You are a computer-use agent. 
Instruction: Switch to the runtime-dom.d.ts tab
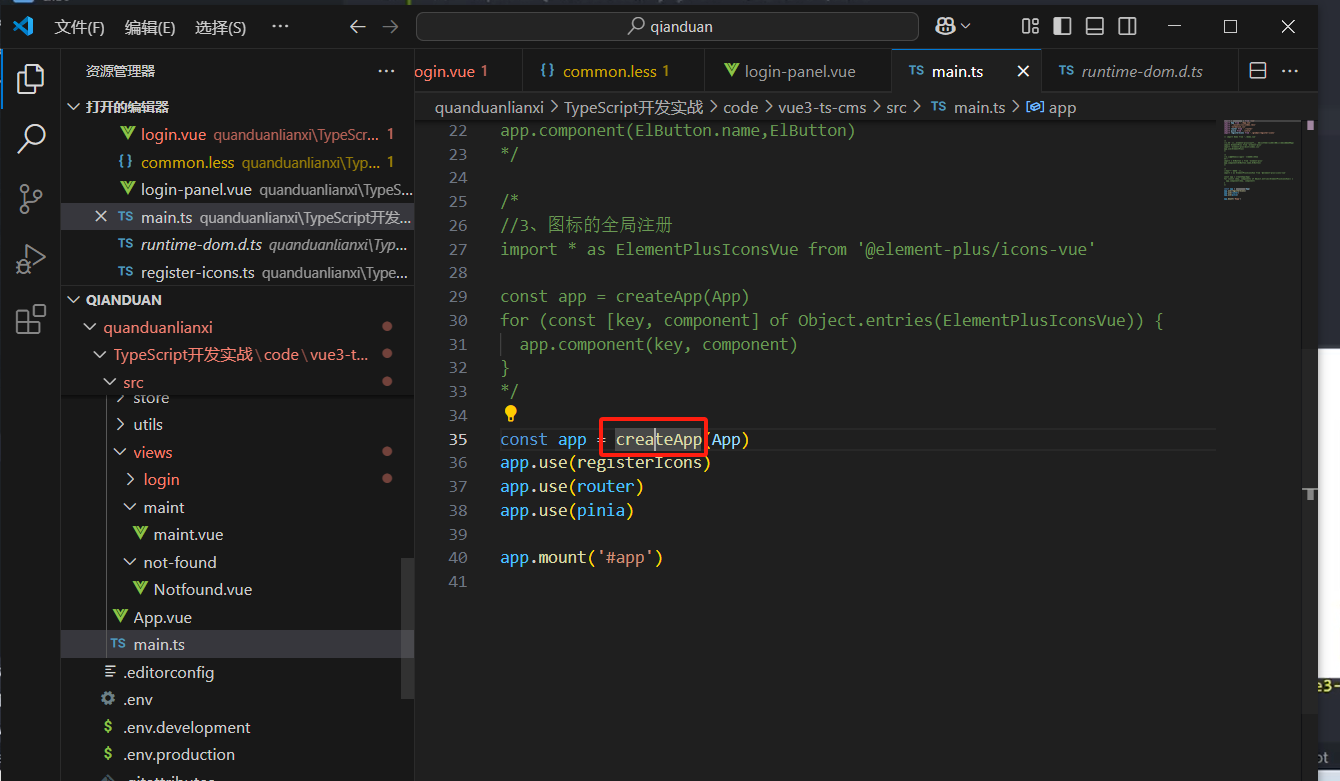[x=1140, y=71]
